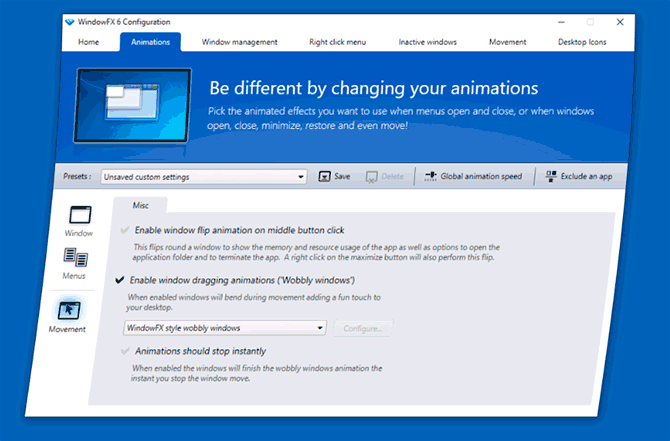670x441 pixels.
Task: Click the Save text label in presets toolbar
Action: pos(342,176)
